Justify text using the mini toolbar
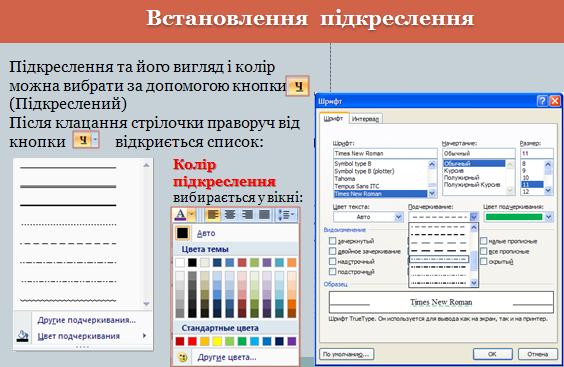Viewport: 564px width, 367px height. tap(264, 215)
